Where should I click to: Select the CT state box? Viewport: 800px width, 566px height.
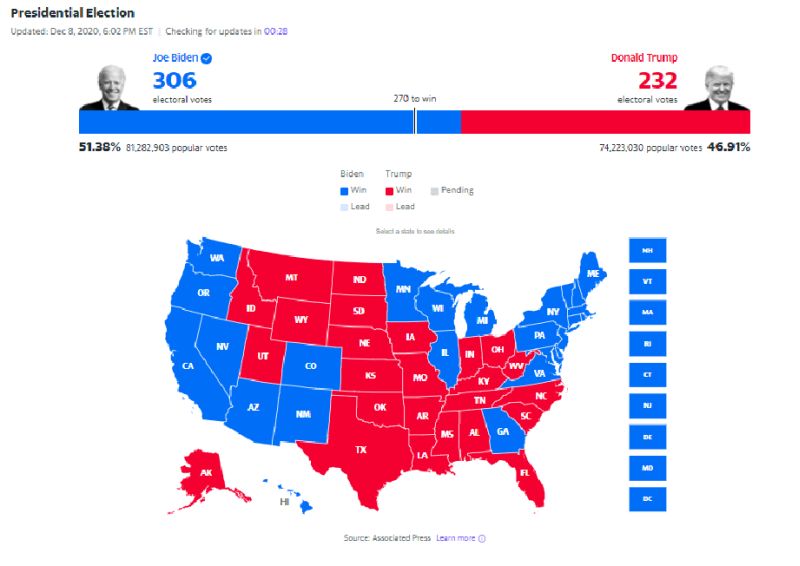click(647, 375)
